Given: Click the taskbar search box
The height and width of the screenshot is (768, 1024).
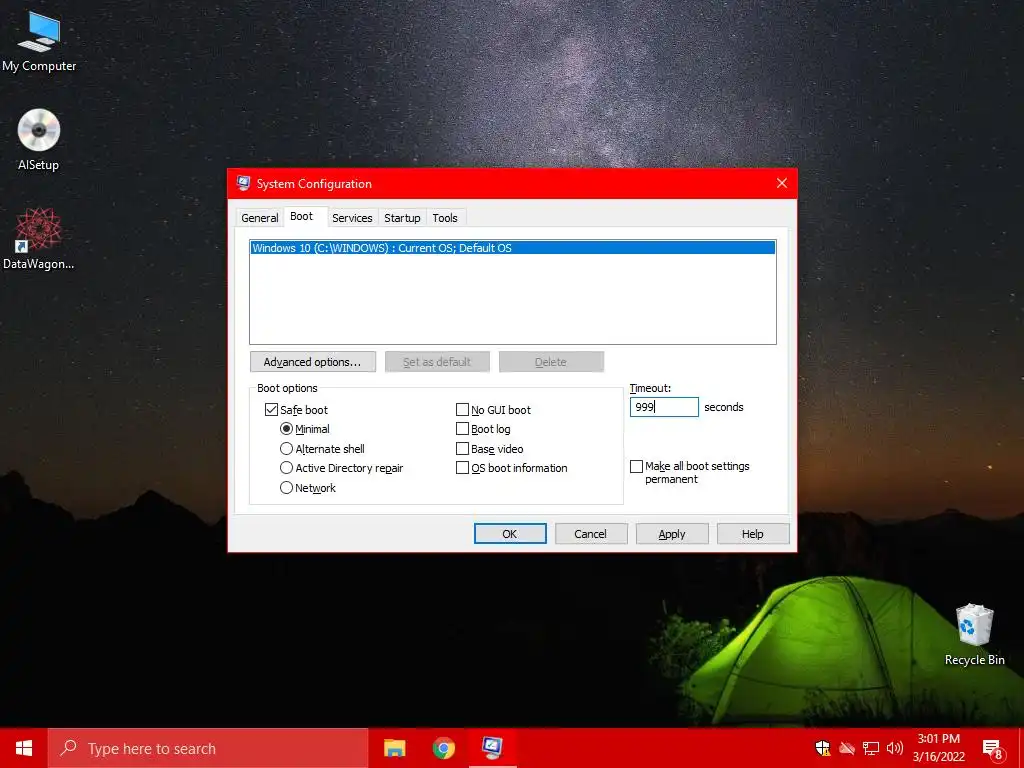Looking at the screenshot, I should [x=208, y=748].
